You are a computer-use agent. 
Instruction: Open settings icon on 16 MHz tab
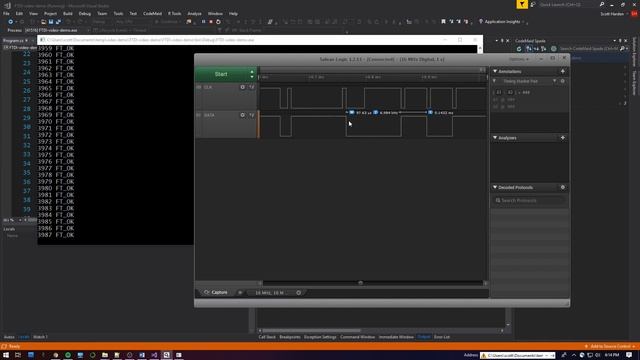click(x=298, y=293)
